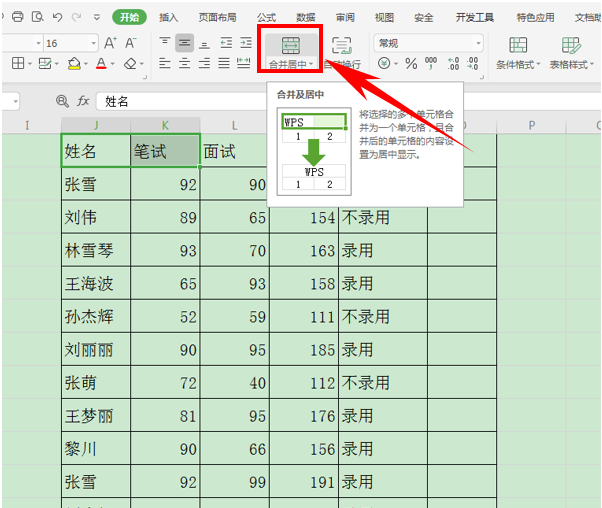Select the cell containing 笔试

click(x=165, y=151)
